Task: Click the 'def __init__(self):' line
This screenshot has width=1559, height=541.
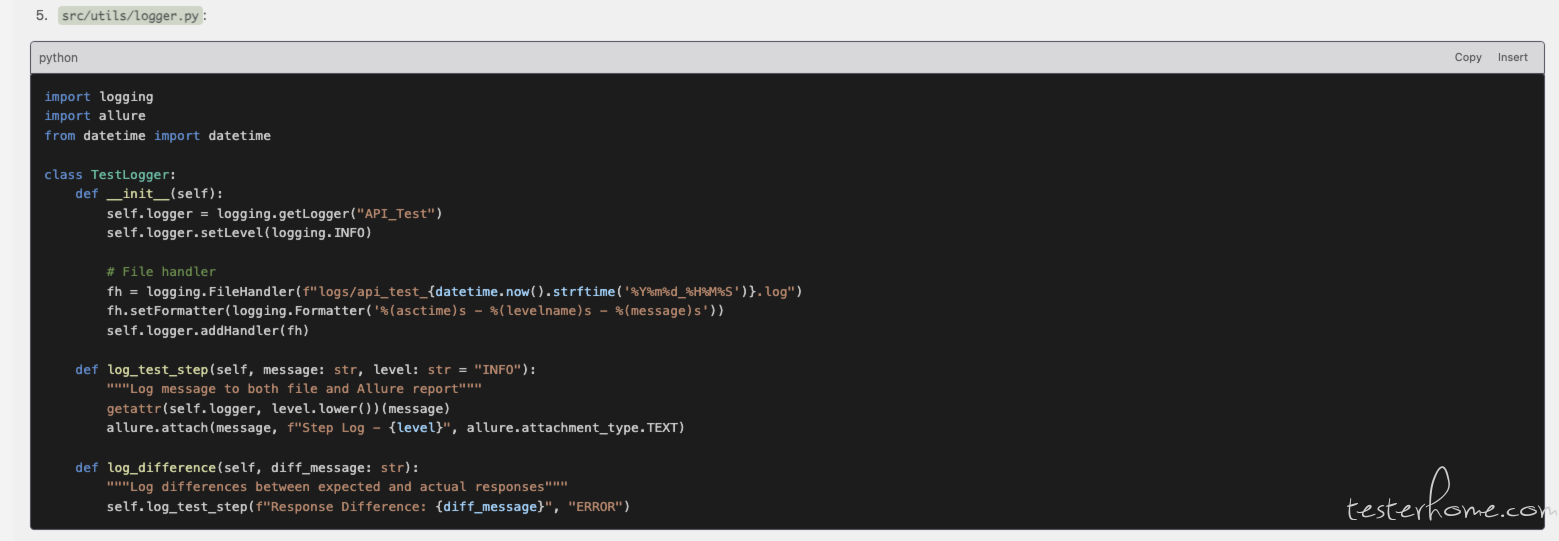Action: (x=150, y=194)
